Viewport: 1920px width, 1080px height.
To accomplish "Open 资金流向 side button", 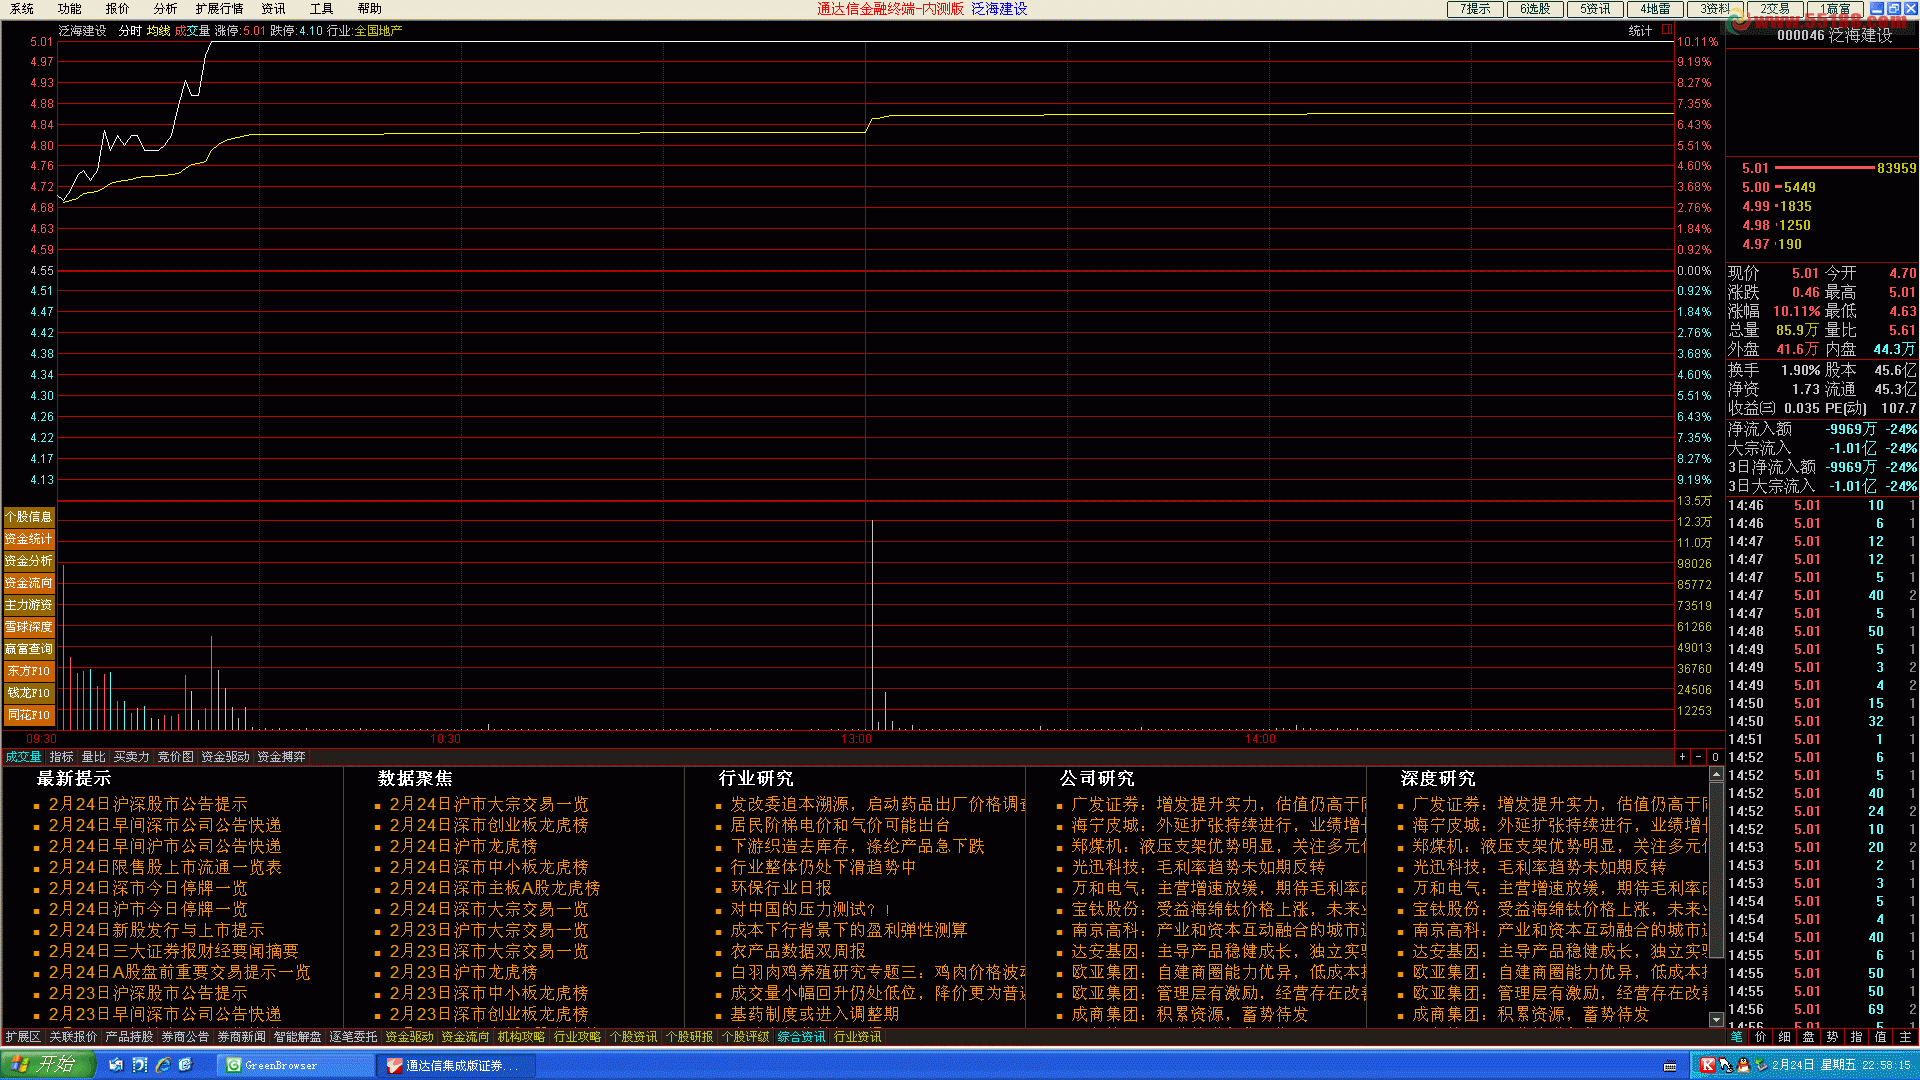I will [29, 583].
